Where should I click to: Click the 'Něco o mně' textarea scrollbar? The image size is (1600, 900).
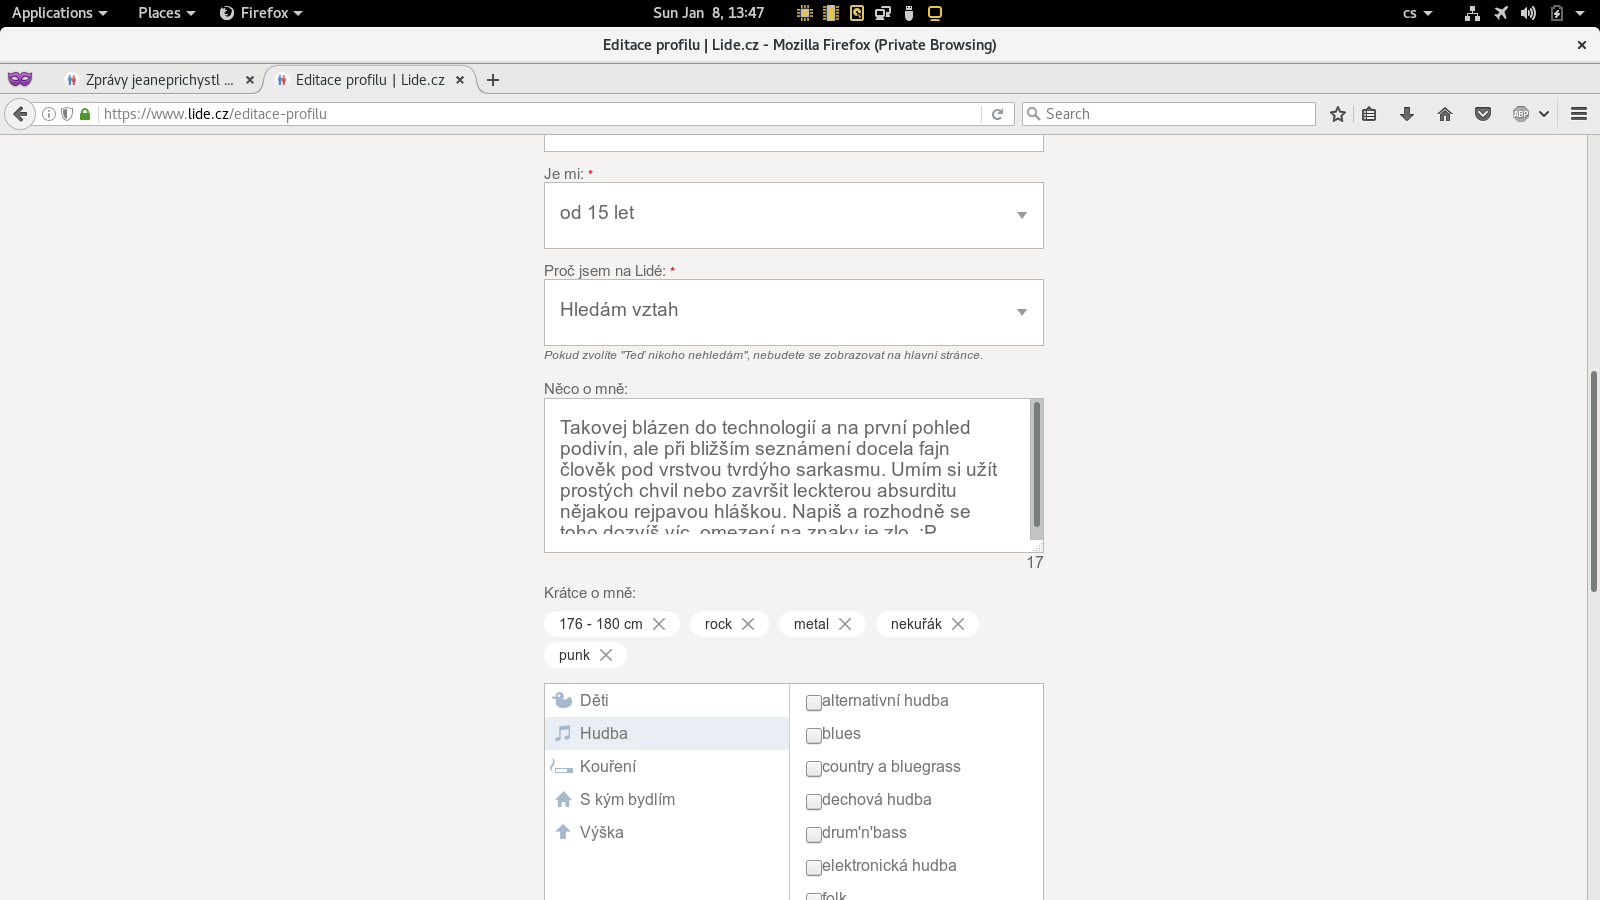coord(1036,465)
